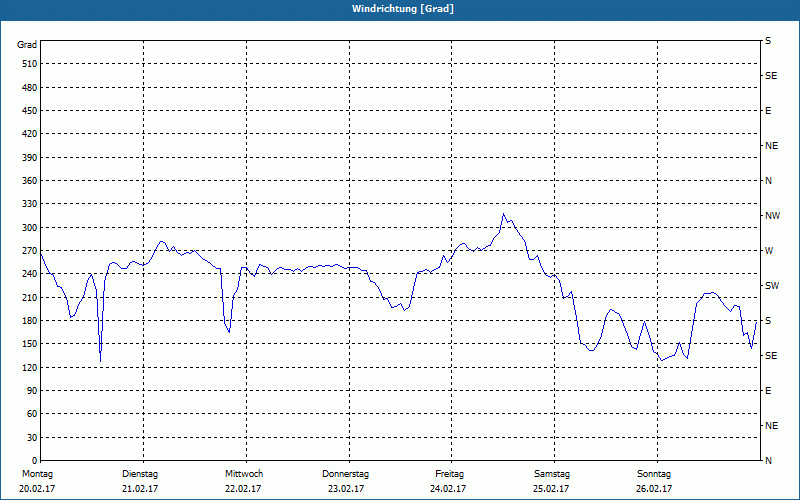The height and width of the screenshot is (500, 800).
Task: Click the date 25.02.17
Action: (x=552, y=489)
